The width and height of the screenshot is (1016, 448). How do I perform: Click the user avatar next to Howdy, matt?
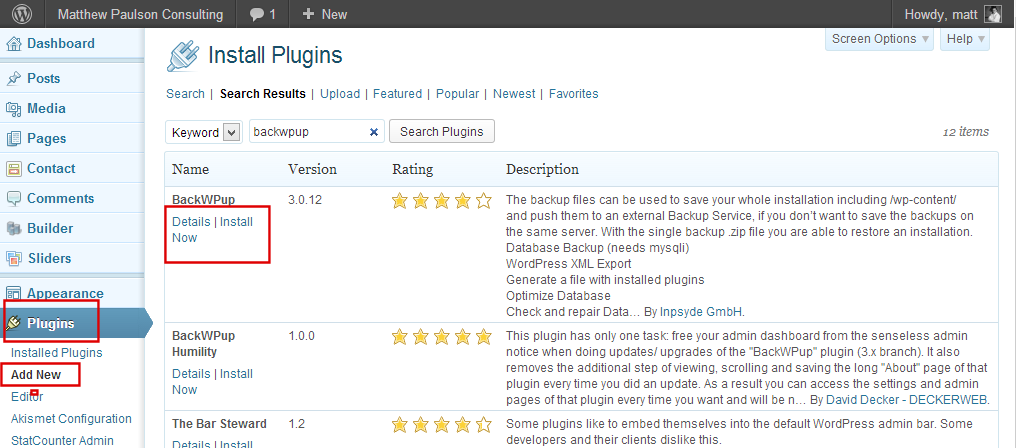coord(993,14)
